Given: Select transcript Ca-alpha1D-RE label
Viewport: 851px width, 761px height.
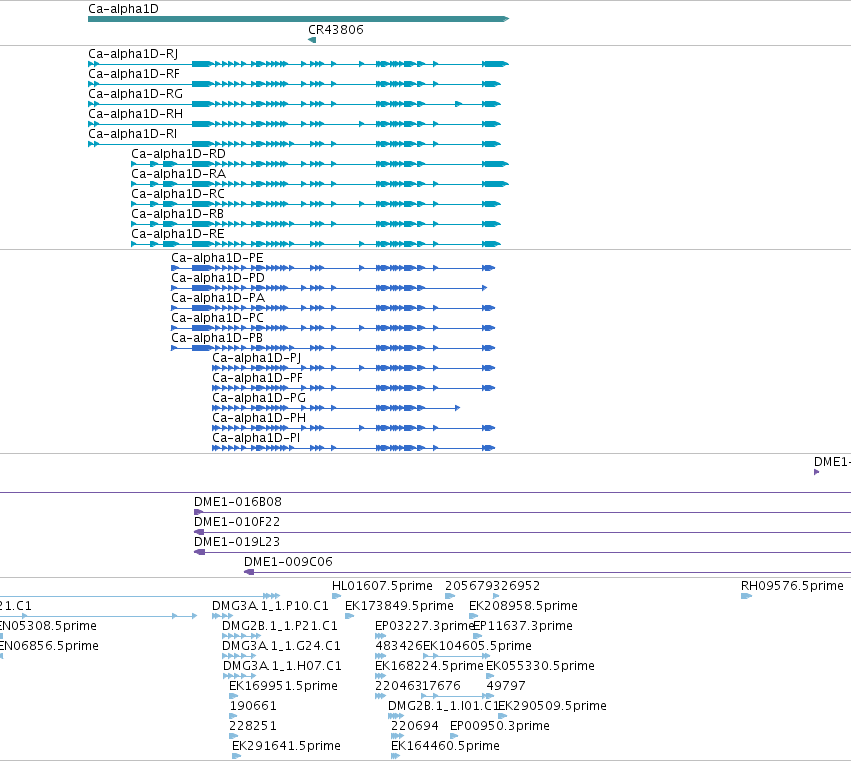Looking at the screenshot, I should [x=178, y=234].
